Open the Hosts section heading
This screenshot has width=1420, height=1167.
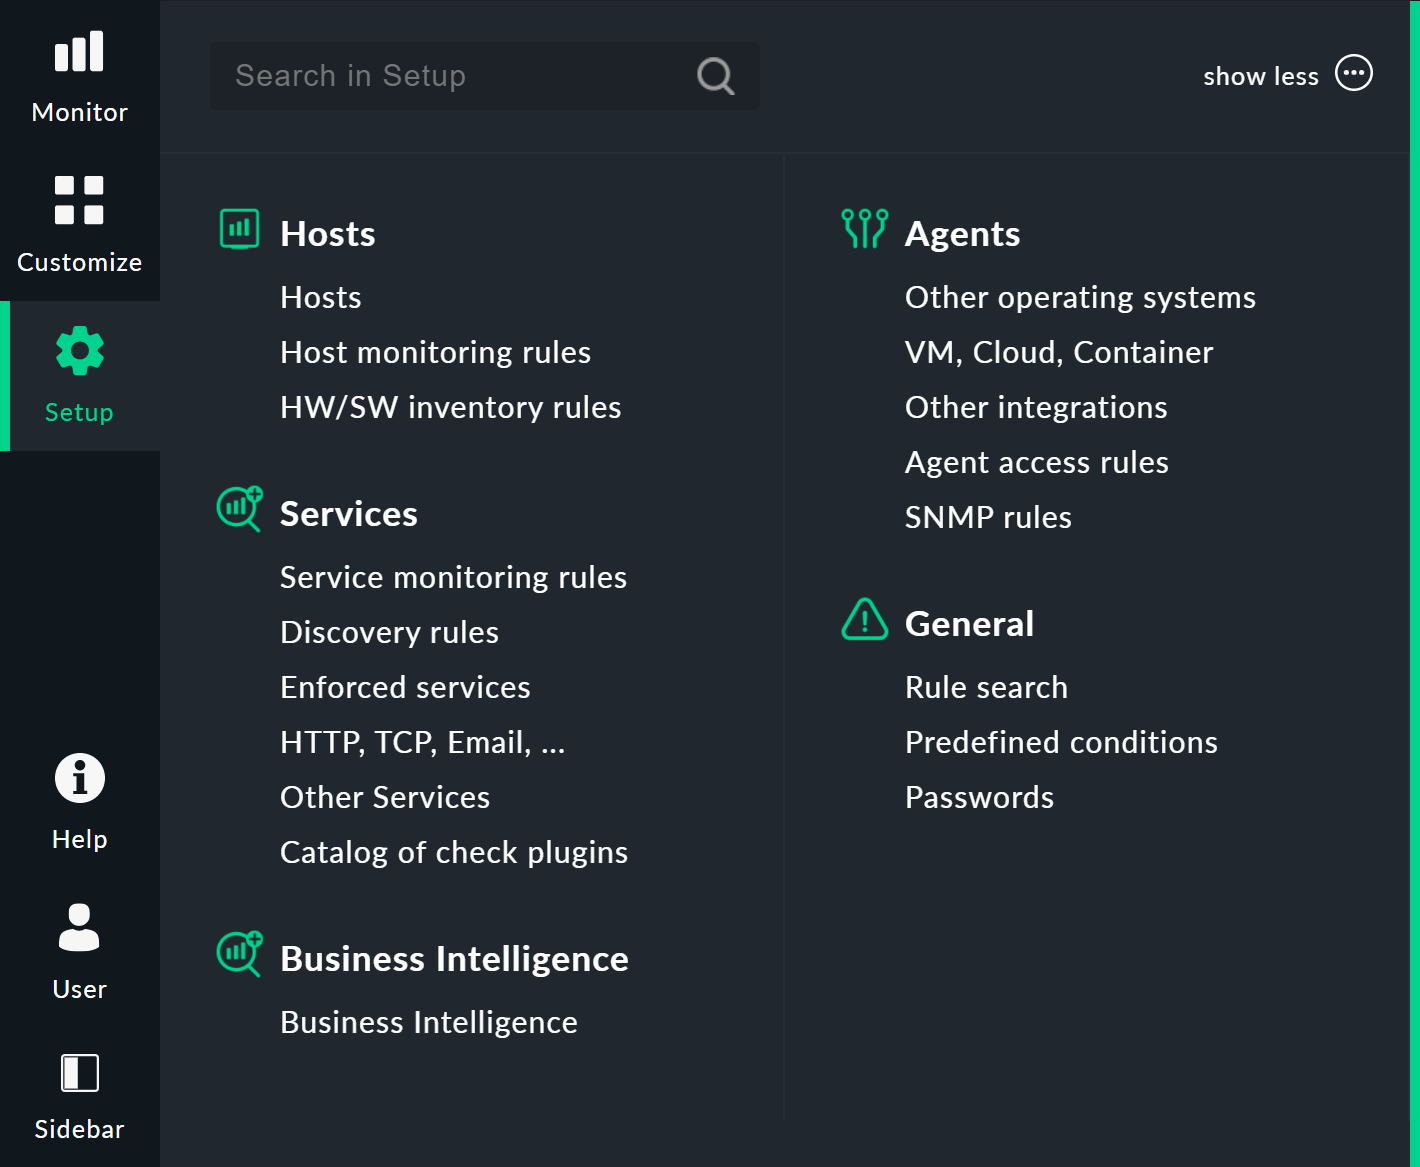[328, 234]
